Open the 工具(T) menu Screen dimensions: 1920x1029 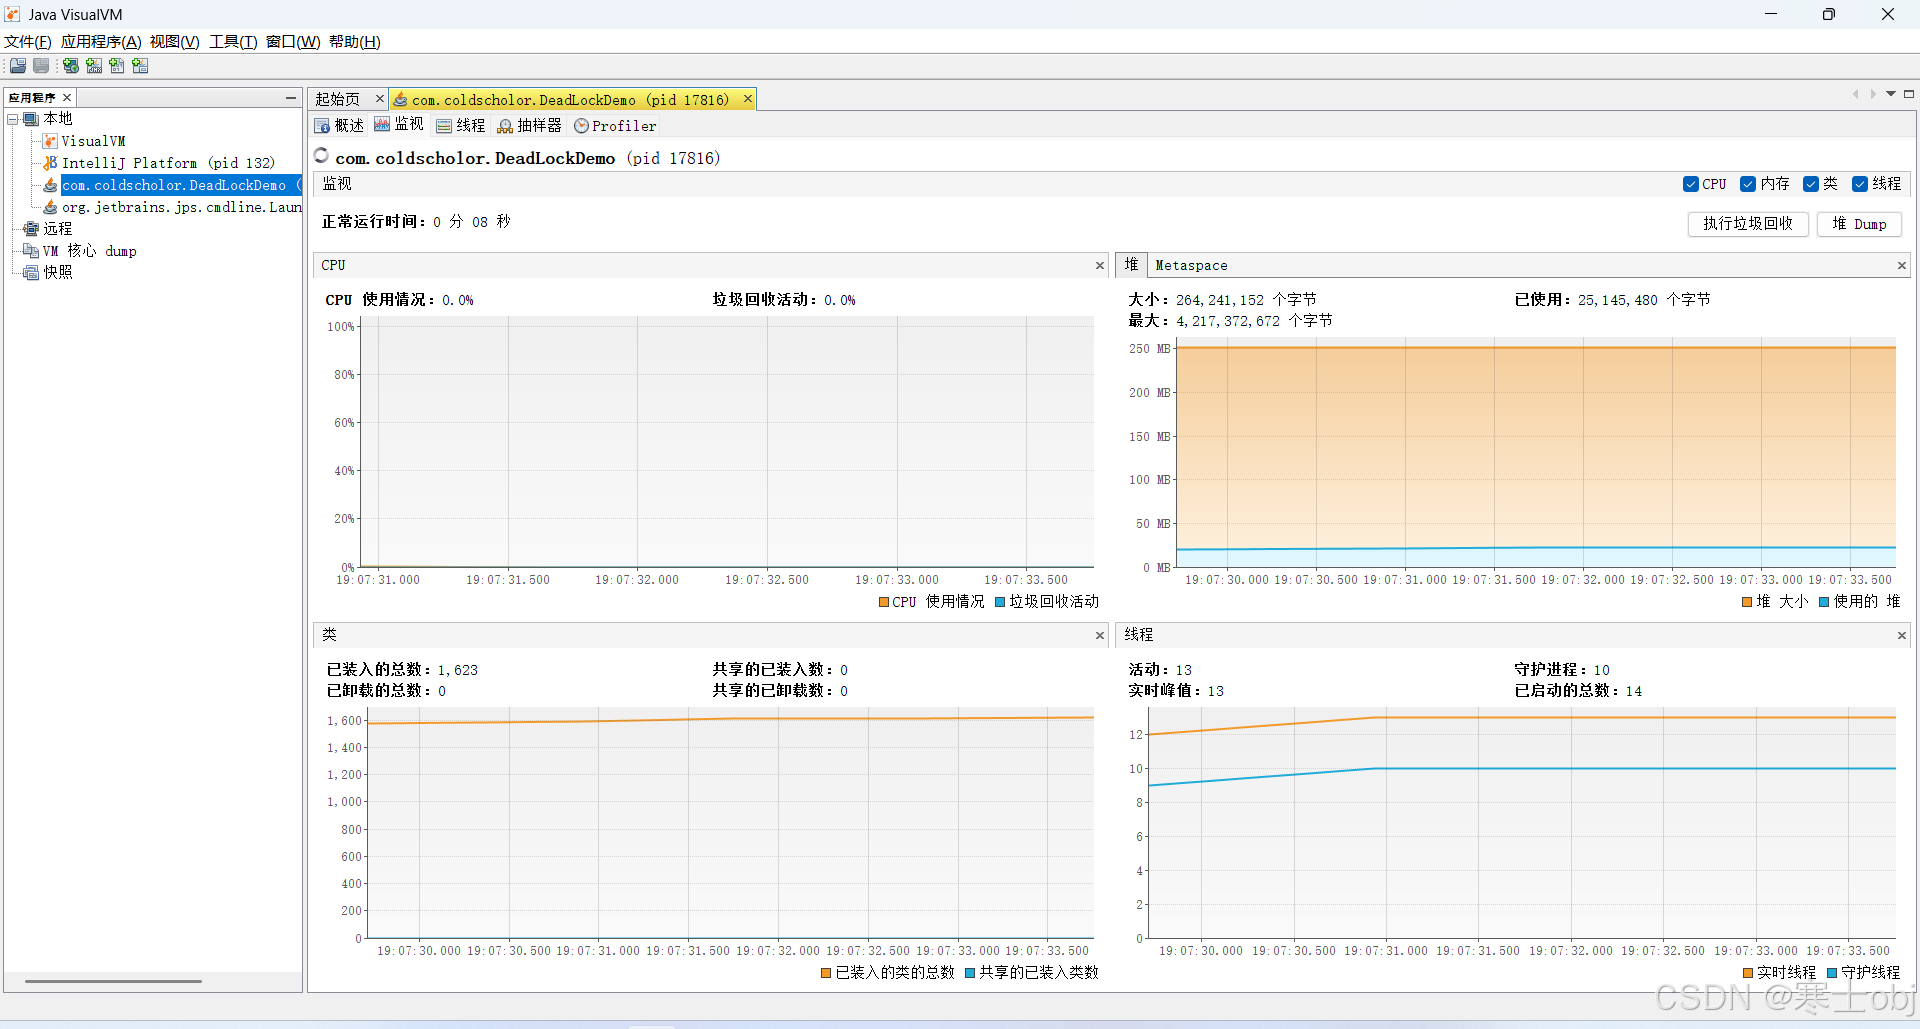233,42
